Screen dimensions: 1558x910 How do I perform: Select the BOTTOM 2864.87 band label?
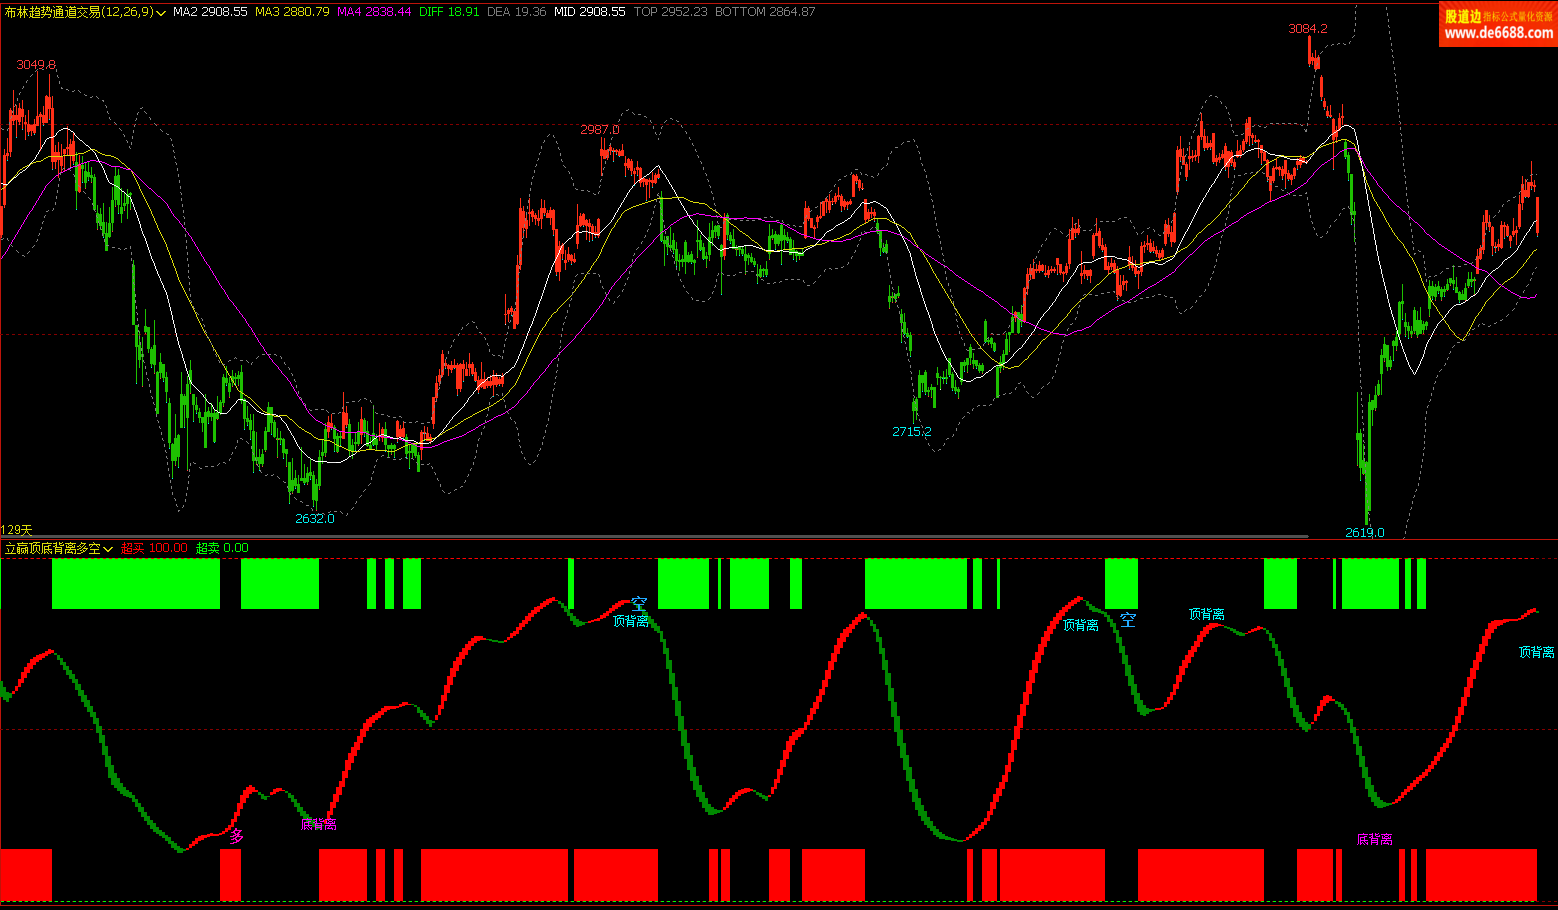765,12
